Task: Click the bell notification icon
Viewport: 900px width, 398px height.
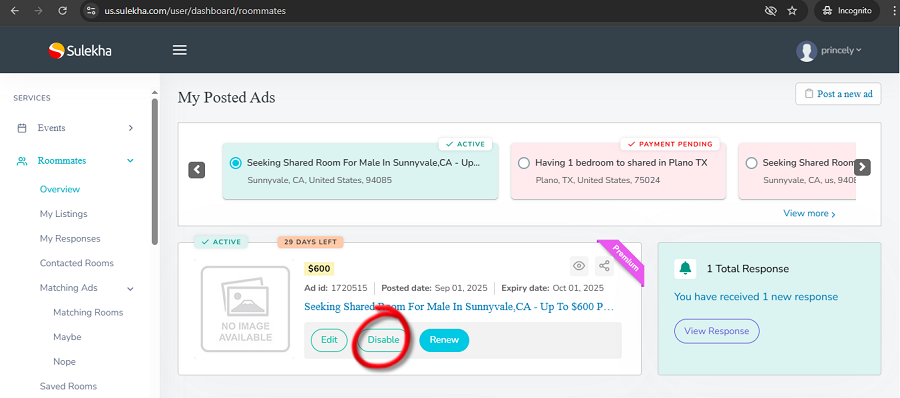Action: pos(685,268)
